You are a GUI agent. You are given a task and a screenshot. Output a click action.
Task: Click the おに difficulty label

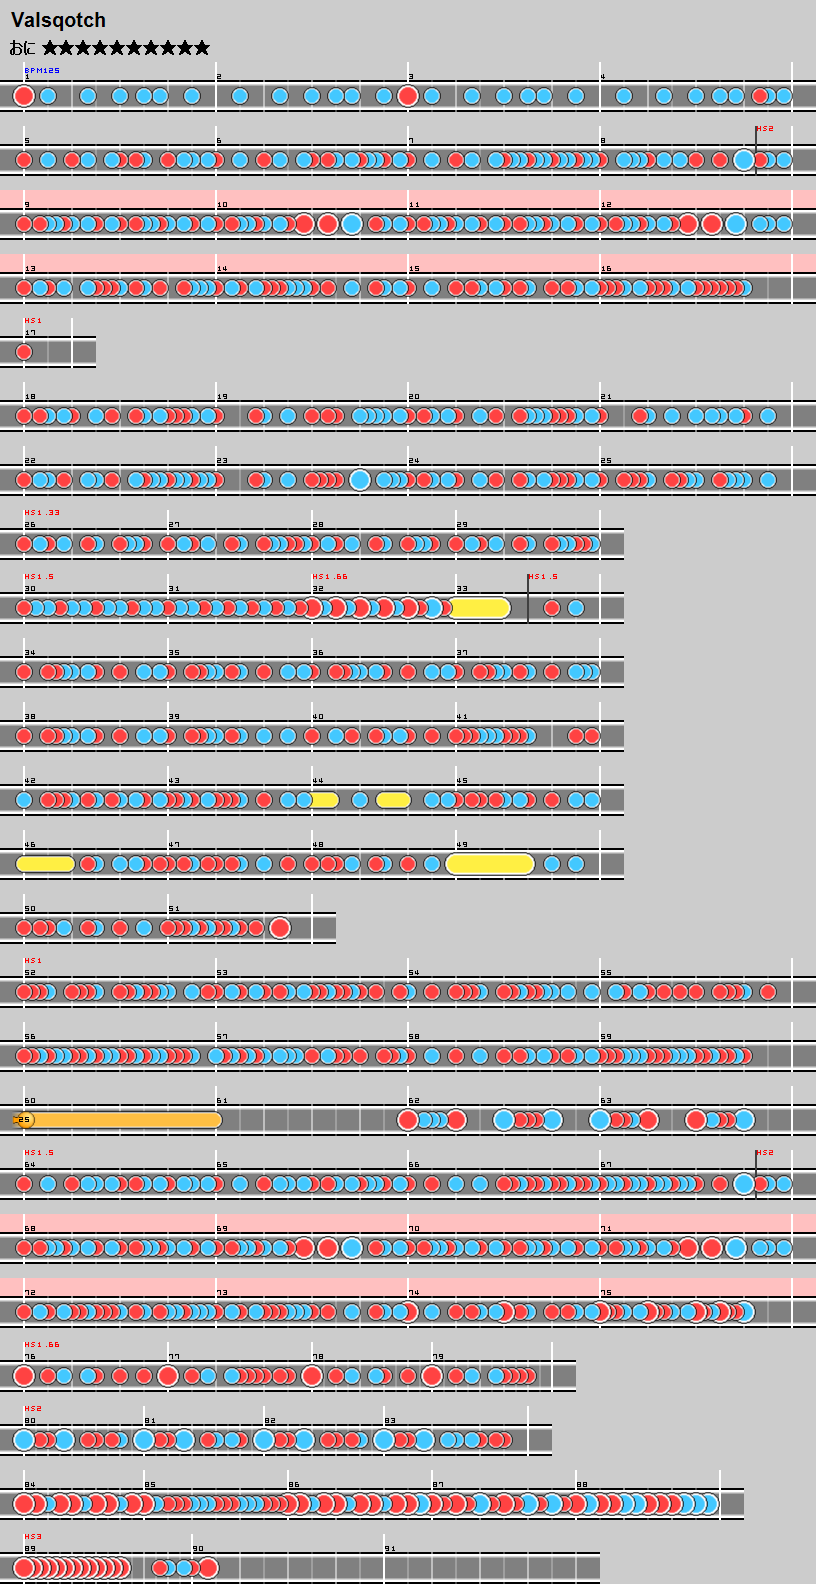coord(22,48)
